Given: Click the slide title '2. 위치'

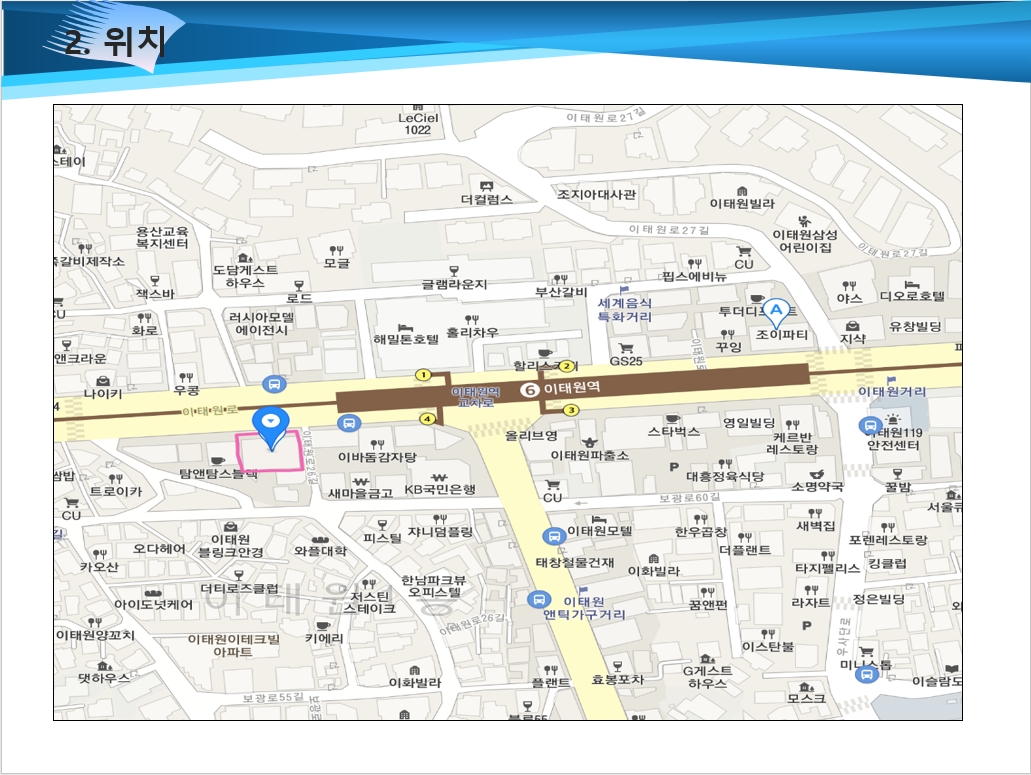Looking at the screenshot, I should click(x=115, y=42).
